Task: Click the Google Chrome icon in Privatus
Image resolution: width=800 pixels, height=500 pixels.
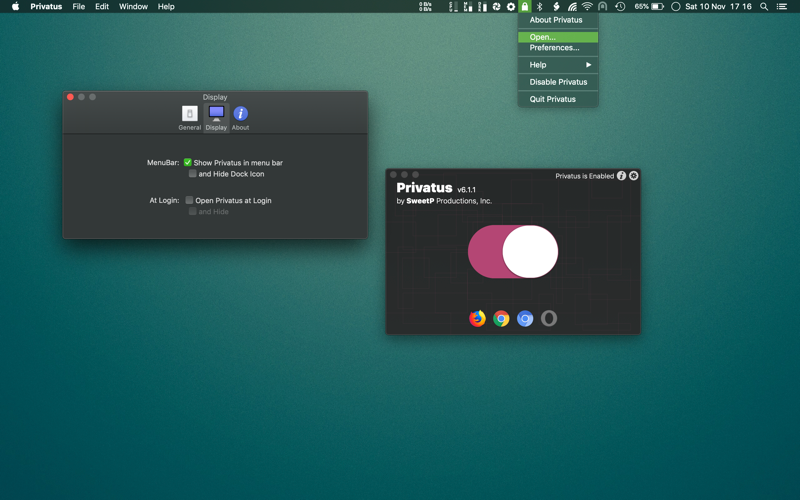Action: [501, 318]
